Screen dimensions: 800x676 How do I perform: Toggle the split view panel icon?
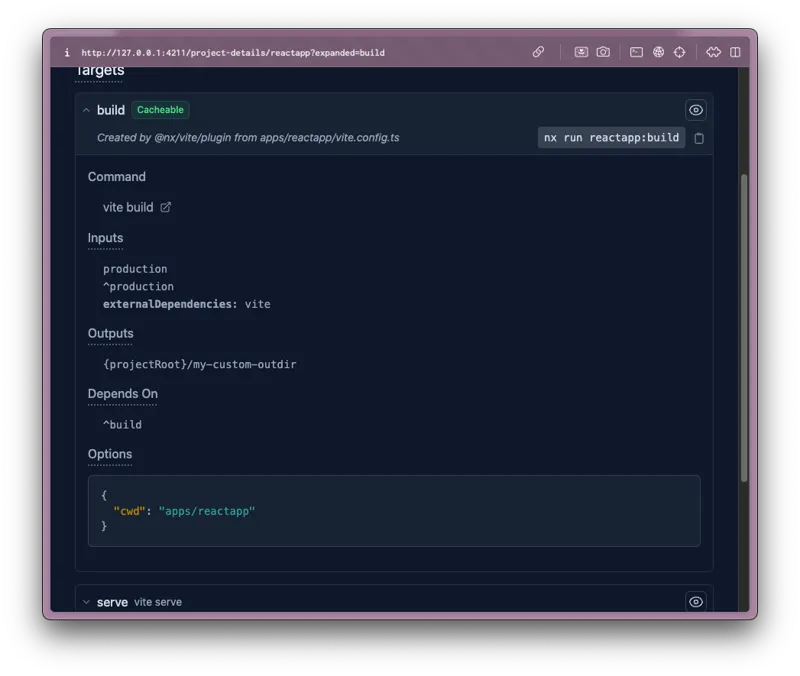(735, 52)
